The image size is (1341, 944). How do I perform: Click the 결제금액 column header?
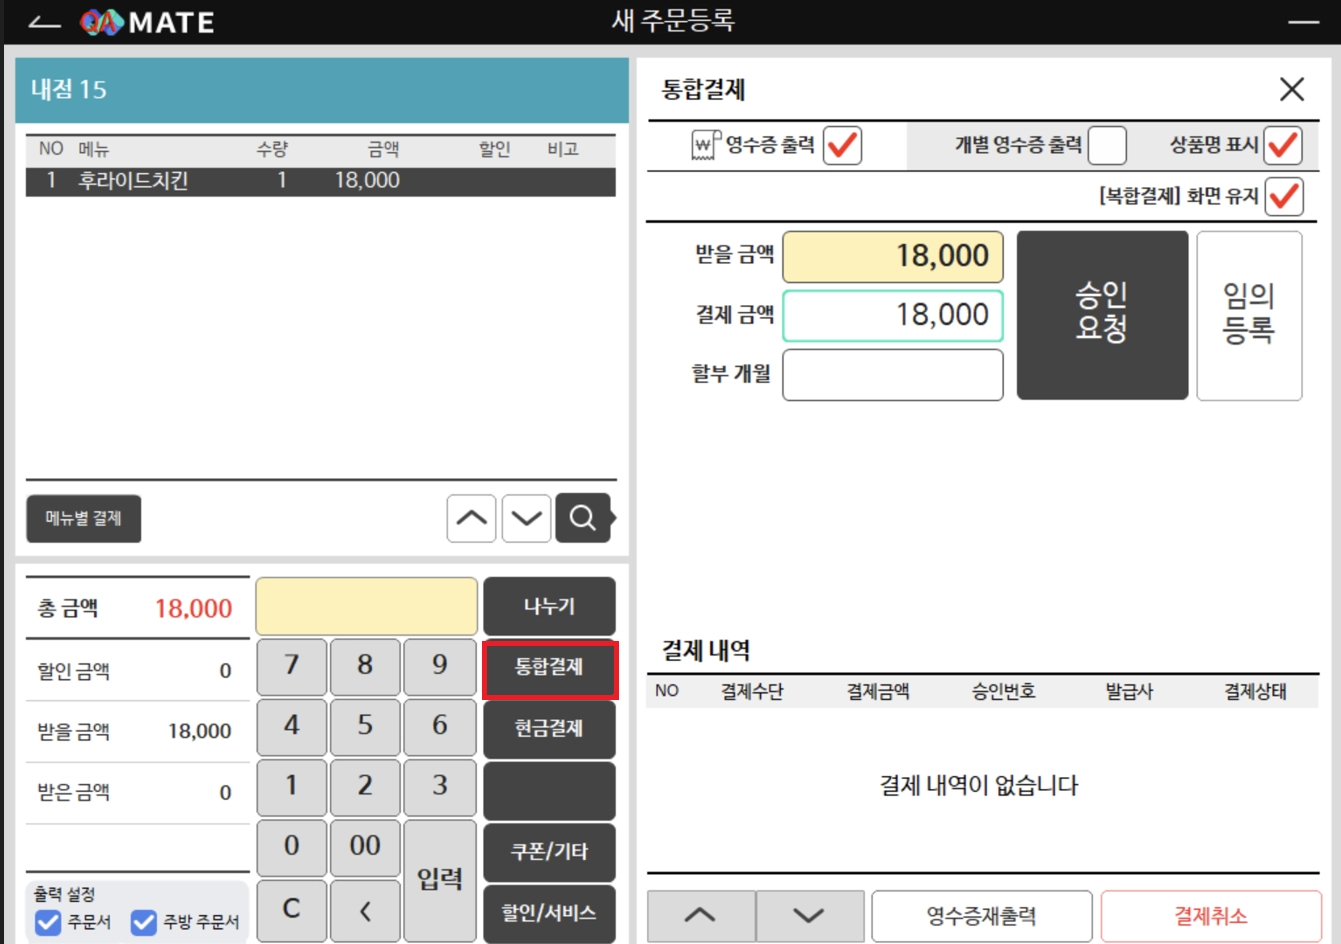(x=878, y=692)
